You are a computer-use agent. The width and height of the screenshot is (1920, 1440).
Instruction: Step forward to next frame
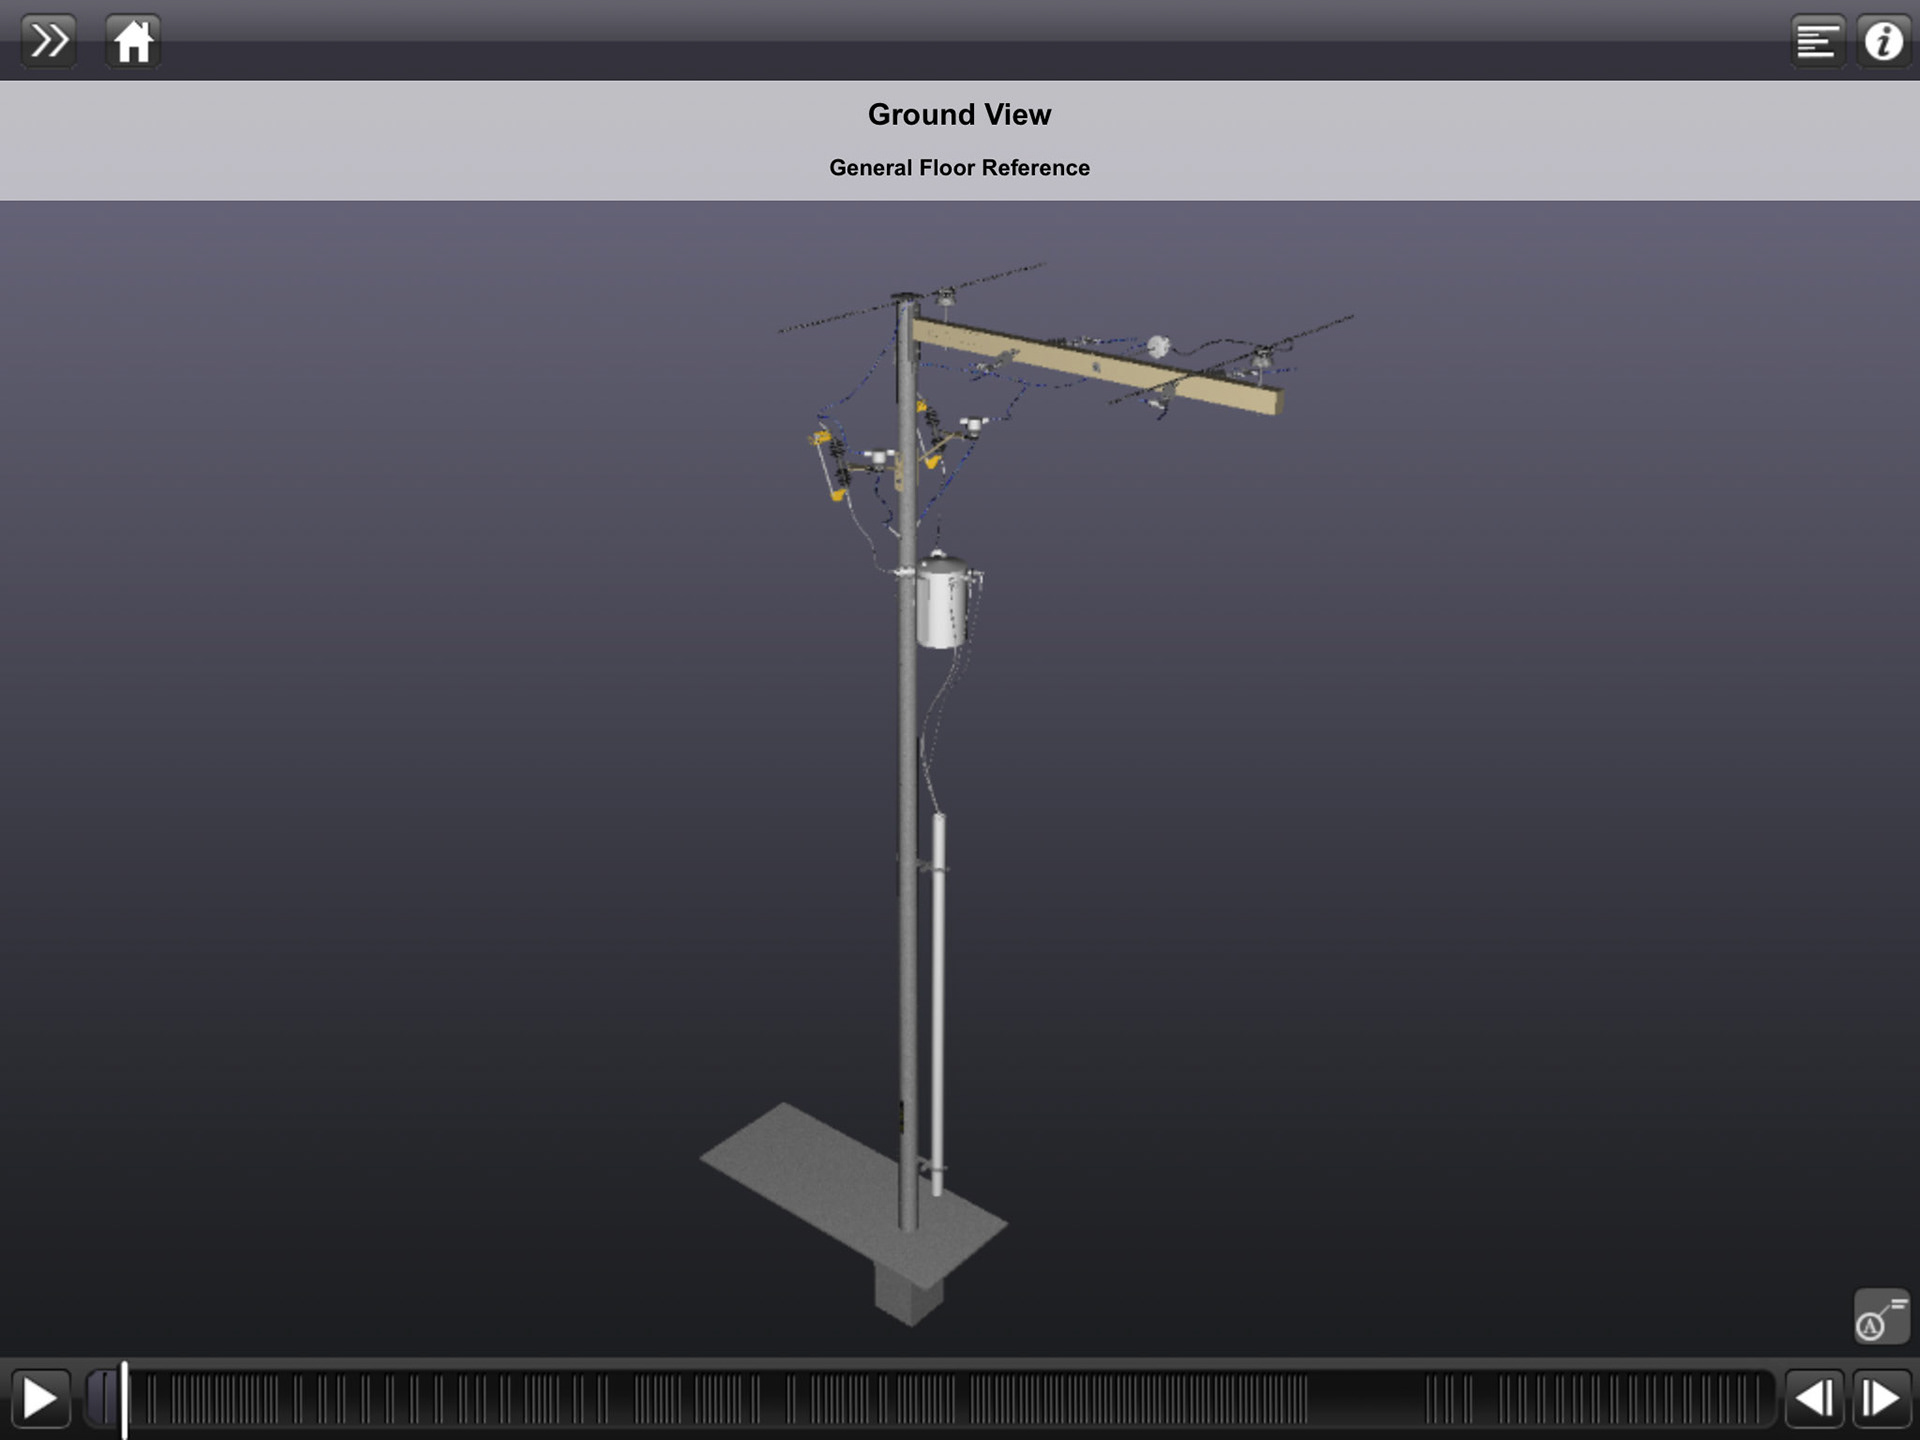click(1881, 1398)
